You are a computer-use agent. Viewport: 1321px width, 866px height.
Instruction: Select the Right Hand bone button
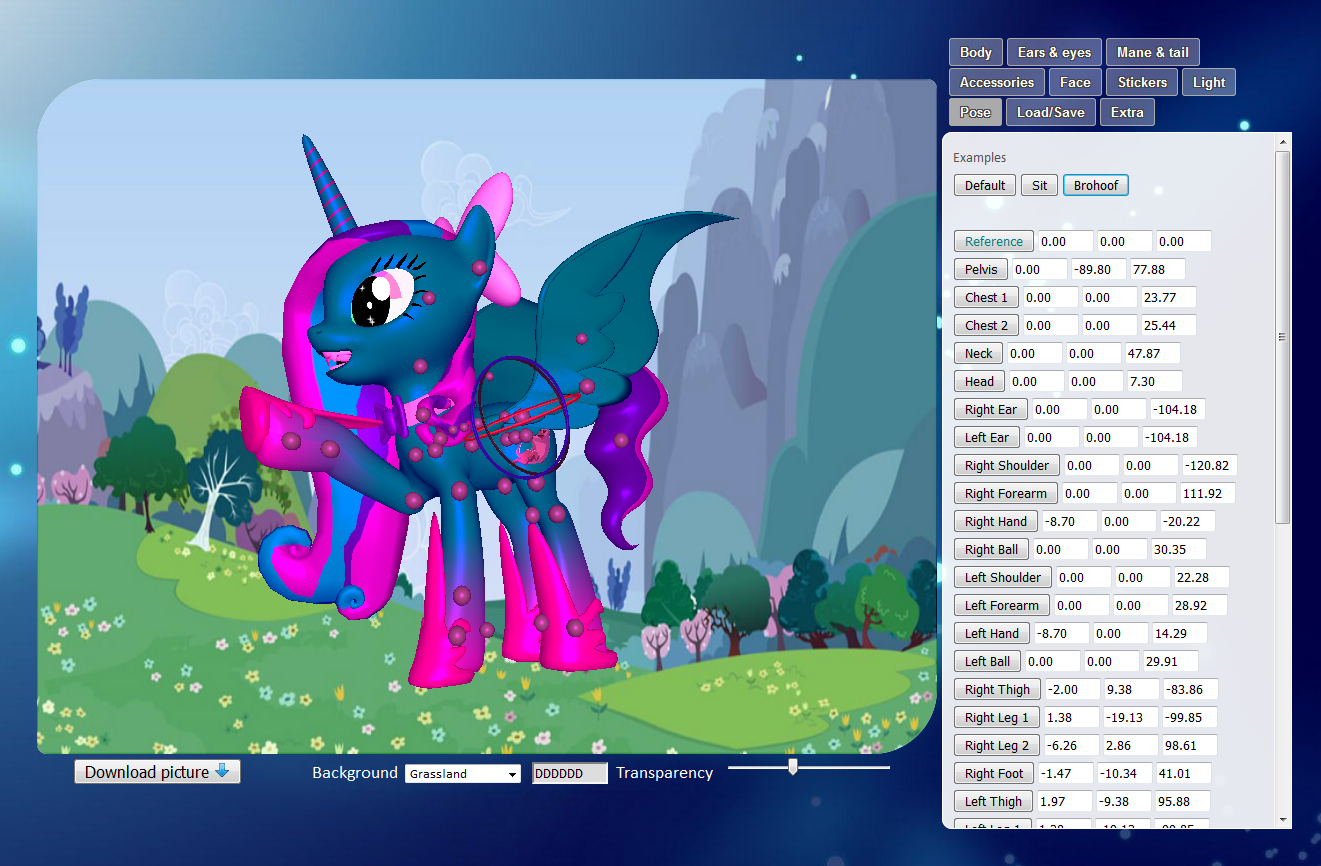pyautogui.click(x=996, y=521)
